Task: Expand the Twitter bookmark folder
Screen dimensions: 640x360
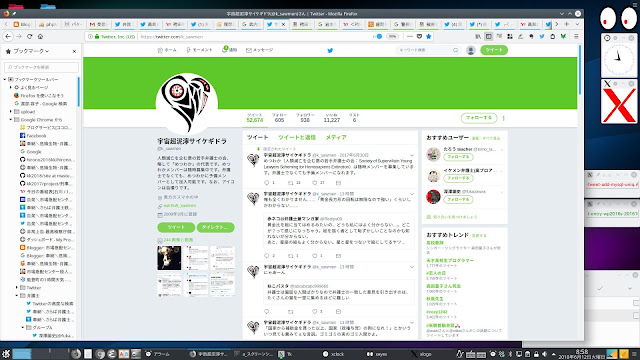Action: [17, 288]
